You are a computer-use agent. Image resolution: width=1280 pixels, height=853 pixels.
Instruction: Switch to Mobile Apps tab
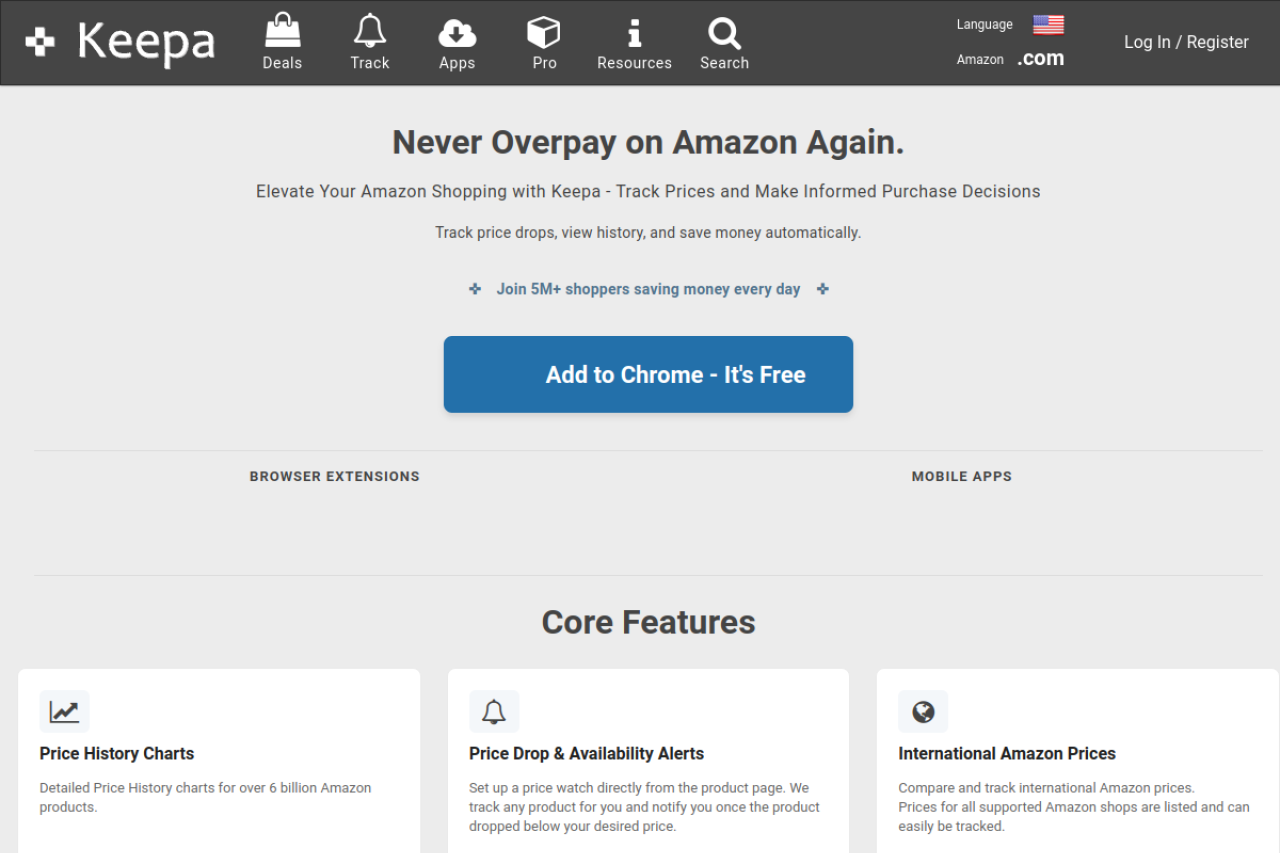click(x=961, y=477)
